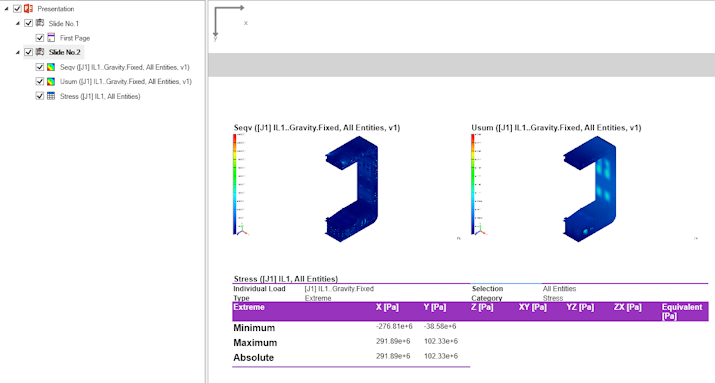Select Stress ([J1] IL1, All Entities) tree item

100,96
